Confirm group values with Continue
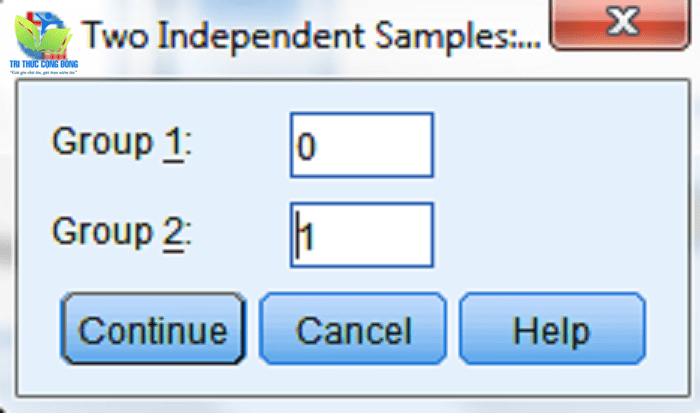Viewport: 700px width, 413px height. pyautogui.click(x=153, y=329)
